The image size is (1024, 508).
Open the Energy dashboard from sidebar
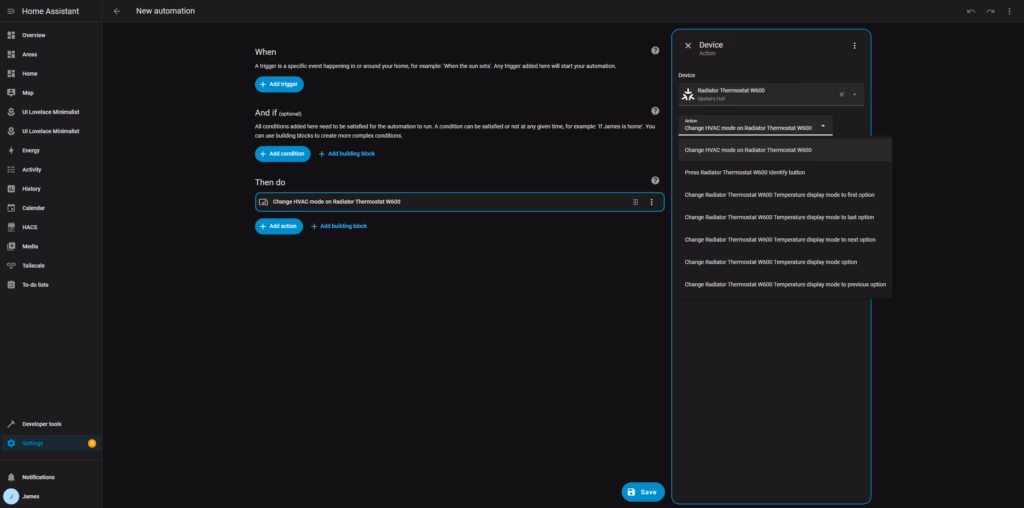pos(30,150)
